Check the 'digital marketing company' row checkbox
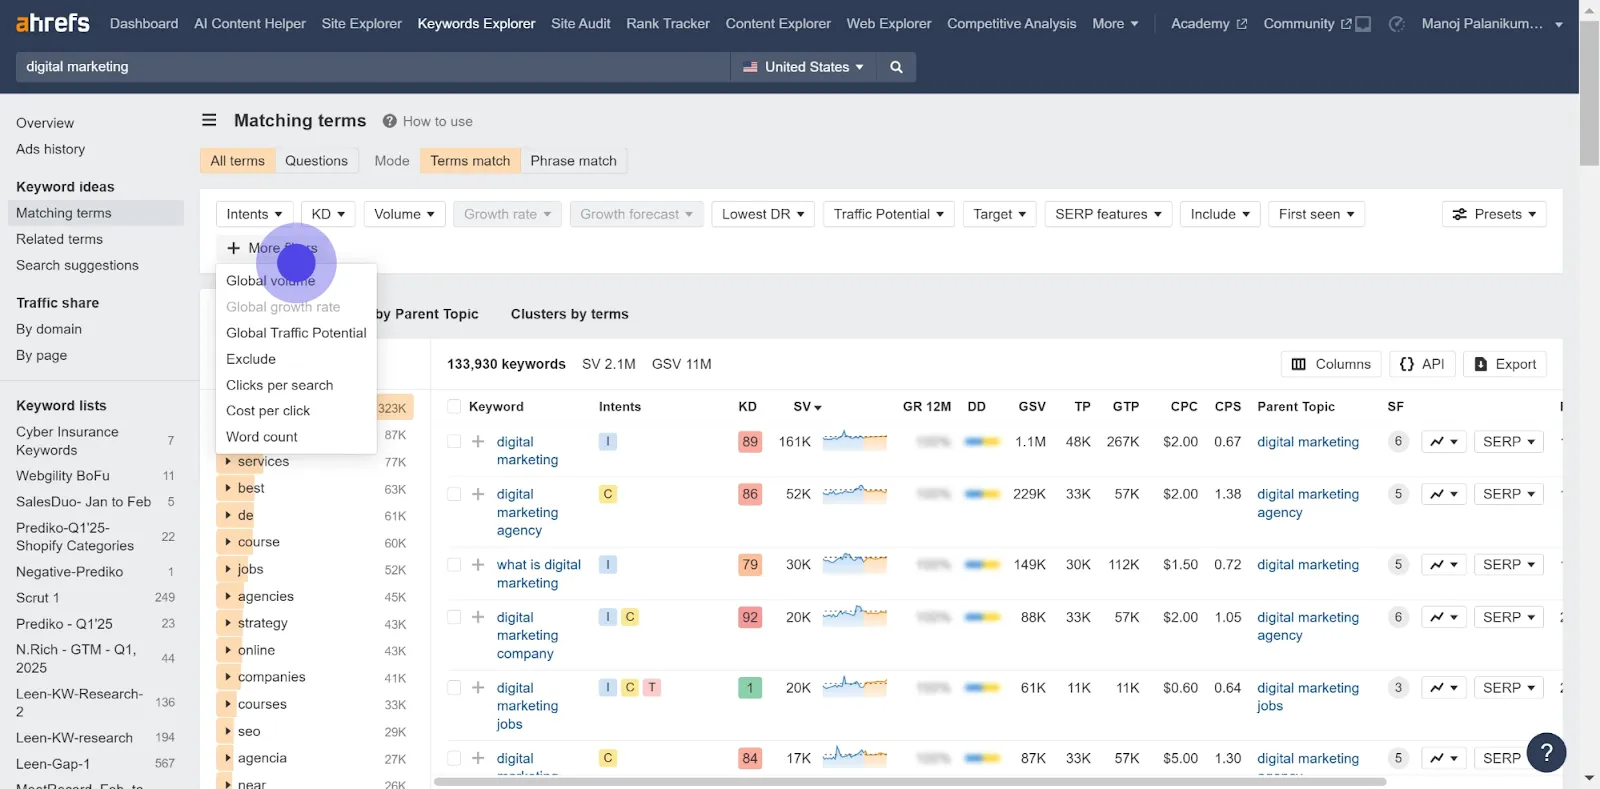Screen dimensions: 1600x789 tap(454, 617)
